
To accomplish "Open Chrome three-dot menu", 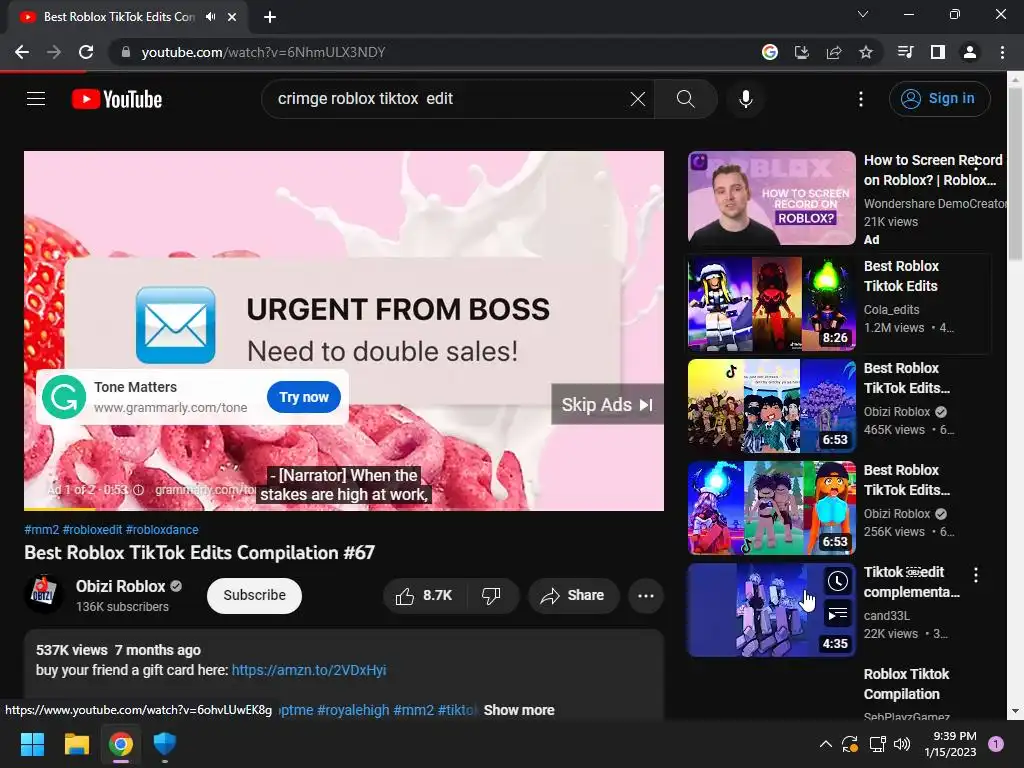I will click(x=1002, y=52).
